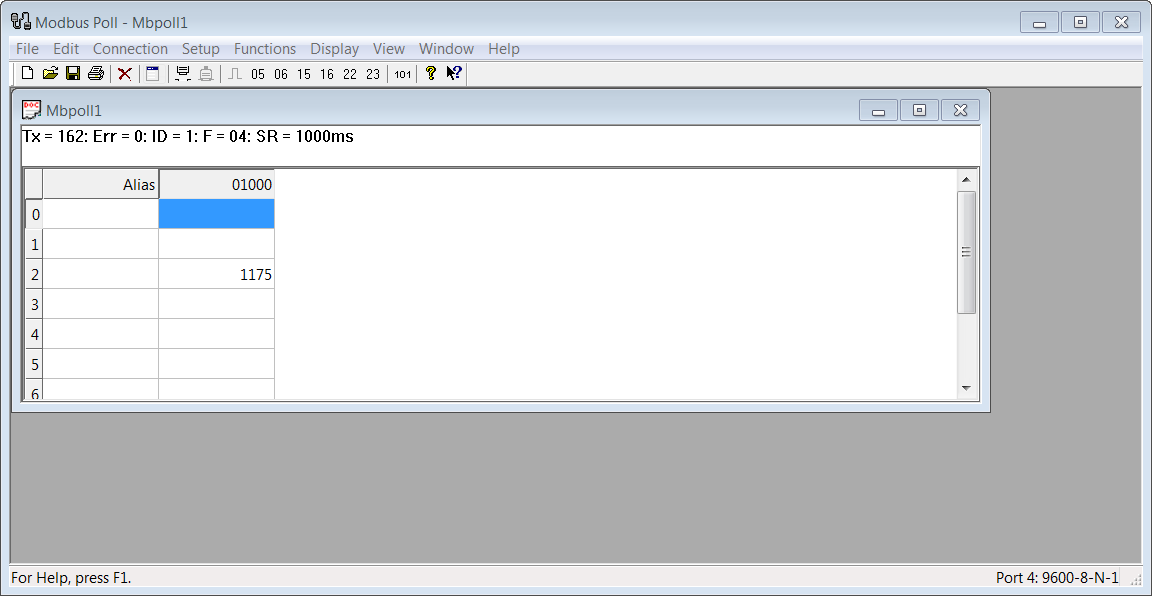Click the Port 4: 9600-8-N-1 status entry
Screen dimensions: 1160x596
(1057, 578)
